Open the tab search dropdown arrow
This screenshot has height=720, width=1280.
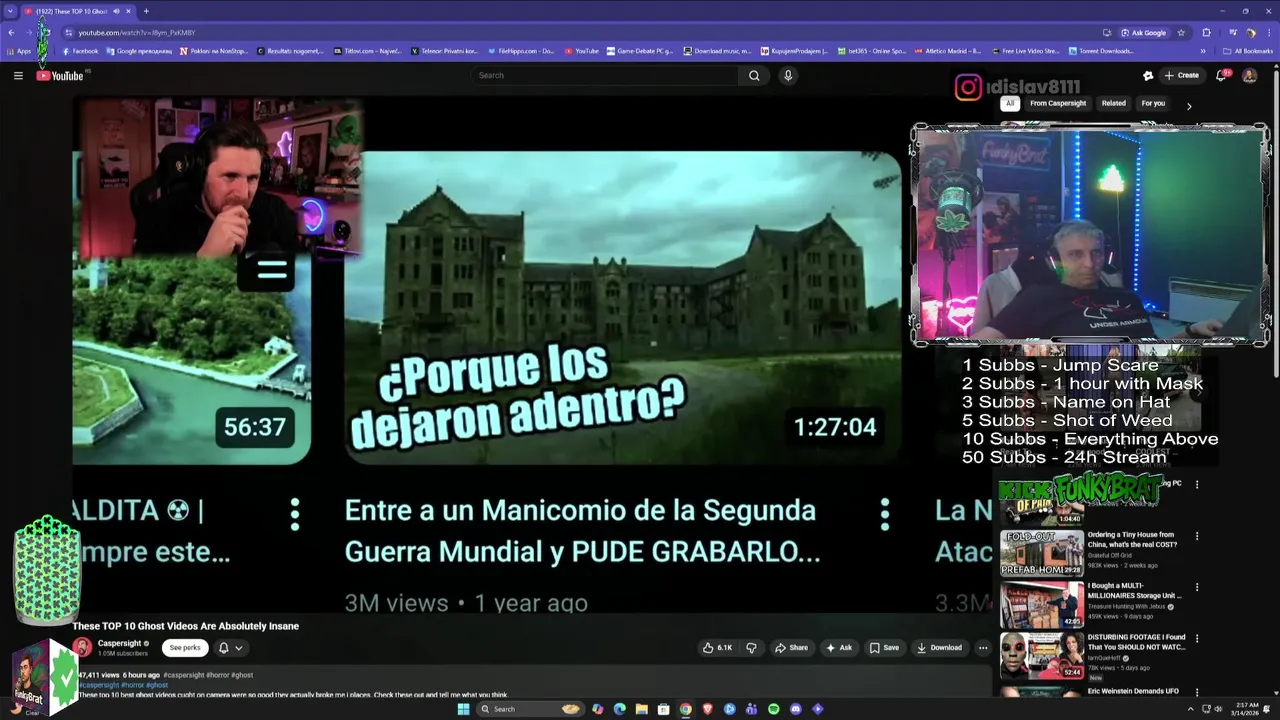[x=11, y=11]
